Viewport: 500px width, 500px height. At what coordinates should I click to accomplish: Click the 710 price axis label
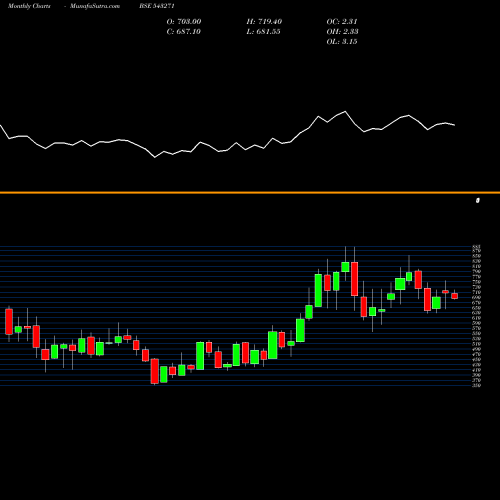click(x=477, y=292)
